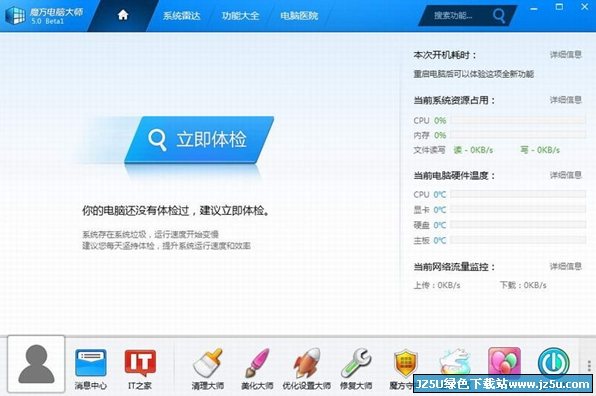
Task: Start the 立即体检 scan button
Action: (x=199, y=139)
